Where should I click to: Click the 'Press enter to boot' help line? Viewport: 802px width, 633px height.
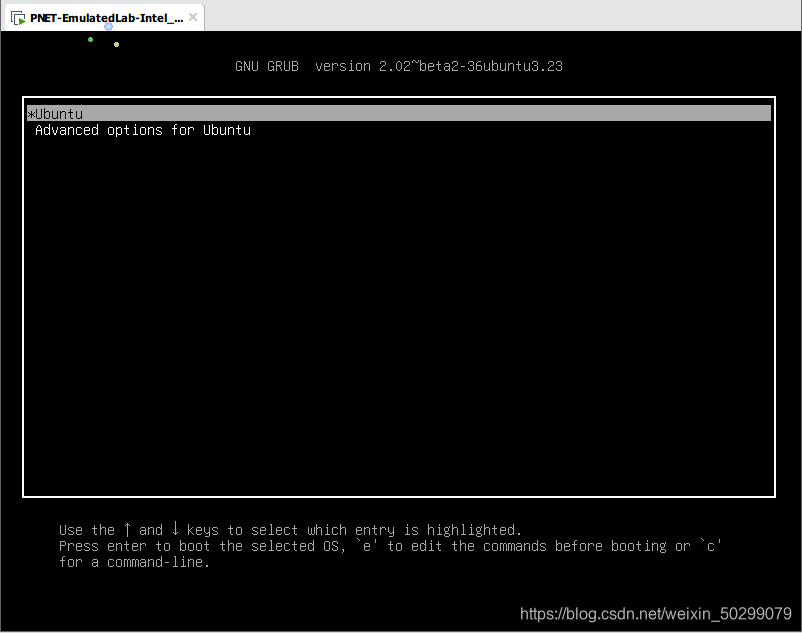coord(390,546)
